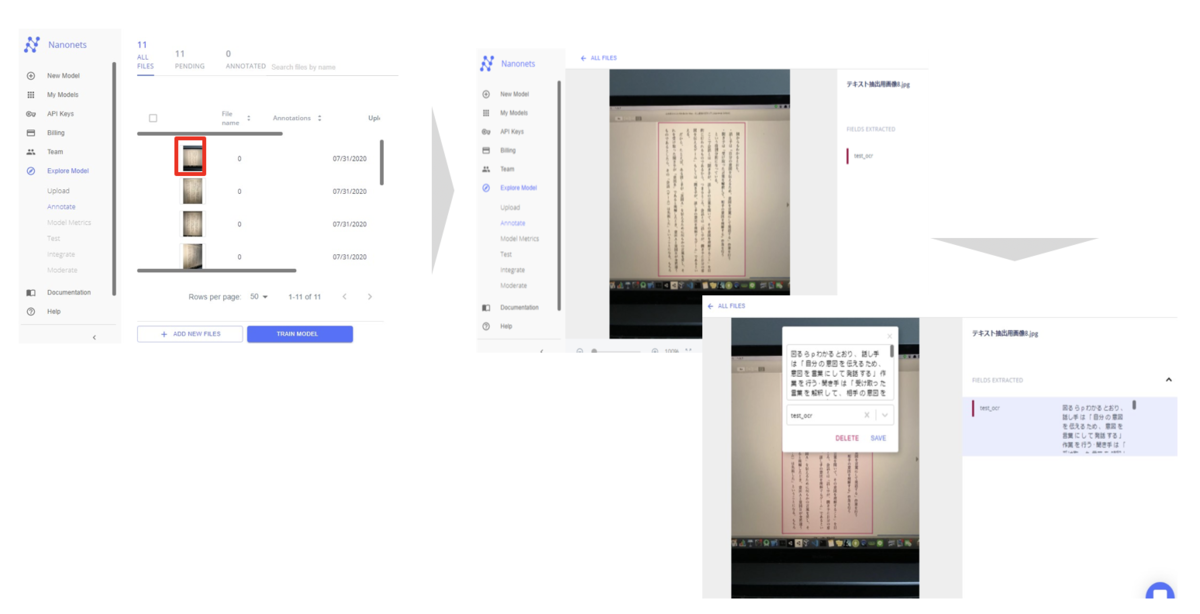
Task: Open the third file thumbnail in the file table
Action: [x=192, y=224]
